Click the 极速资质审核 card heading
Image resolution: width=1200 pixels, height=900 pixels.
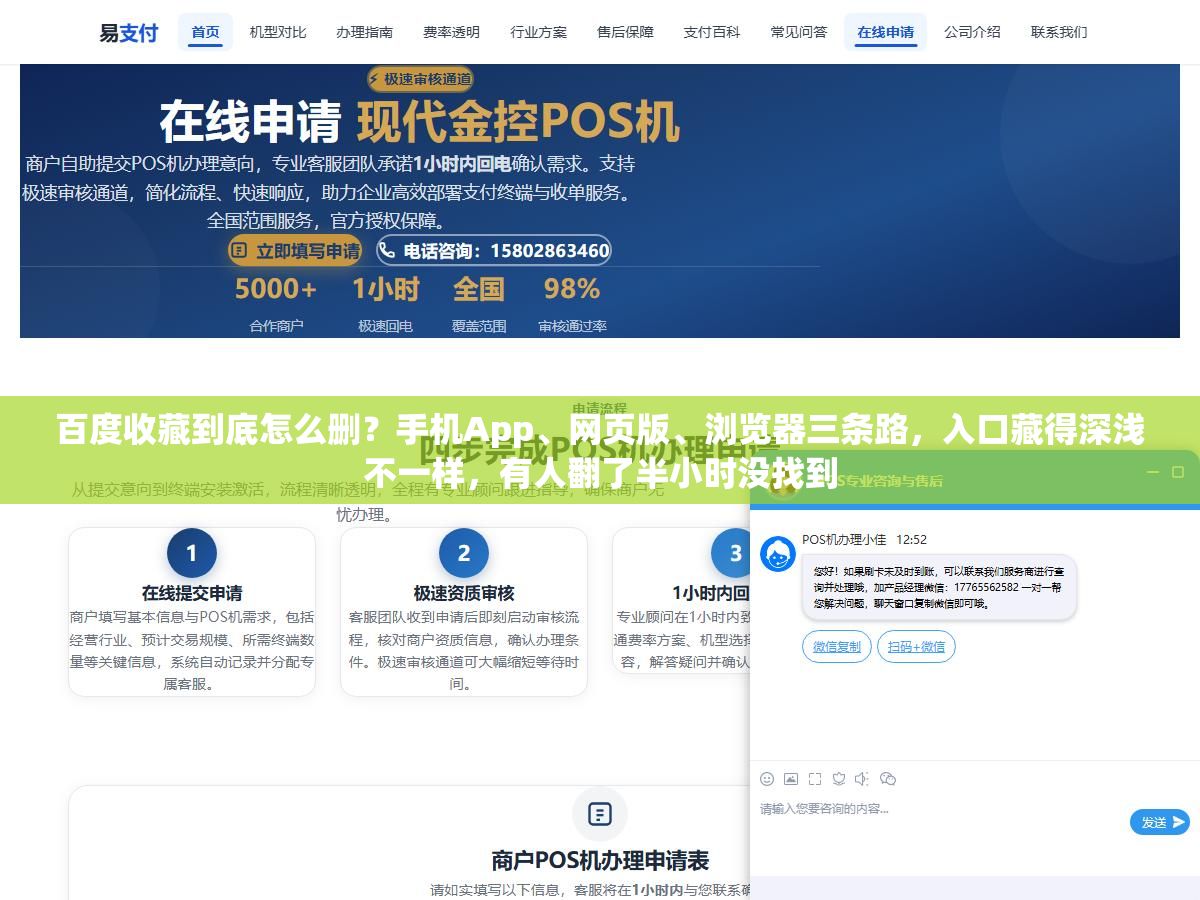pos(464,593)
